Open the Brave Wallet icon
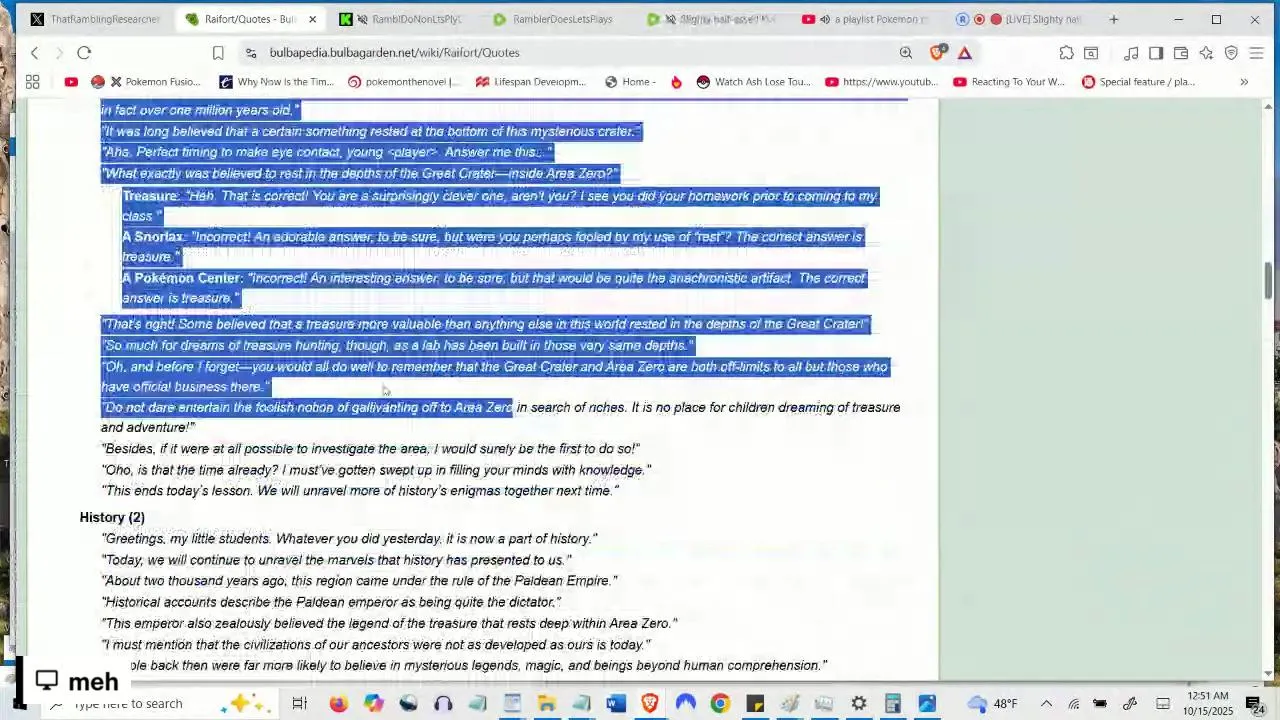The image size is (1280, 720). coord(1181,53)
